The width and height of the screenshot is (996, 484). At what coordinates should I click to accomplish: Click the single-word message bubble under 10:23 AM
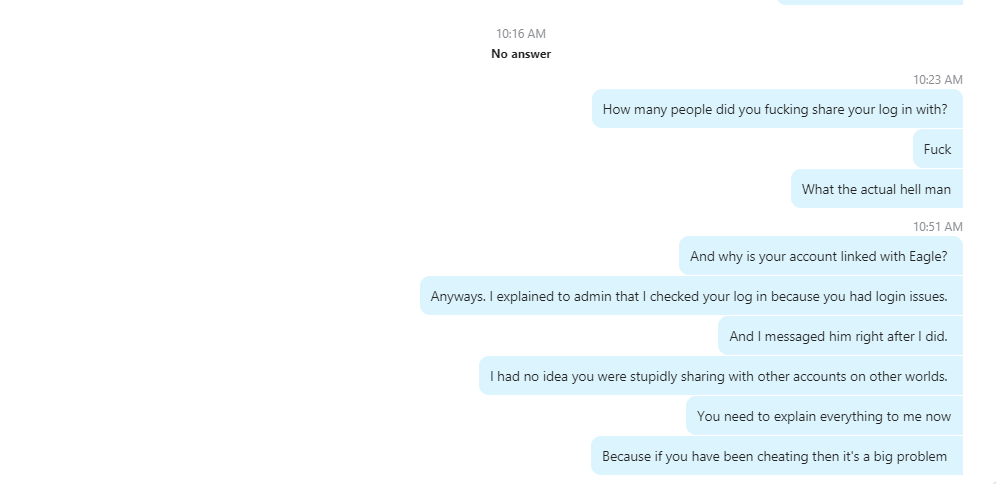(938, 149)
